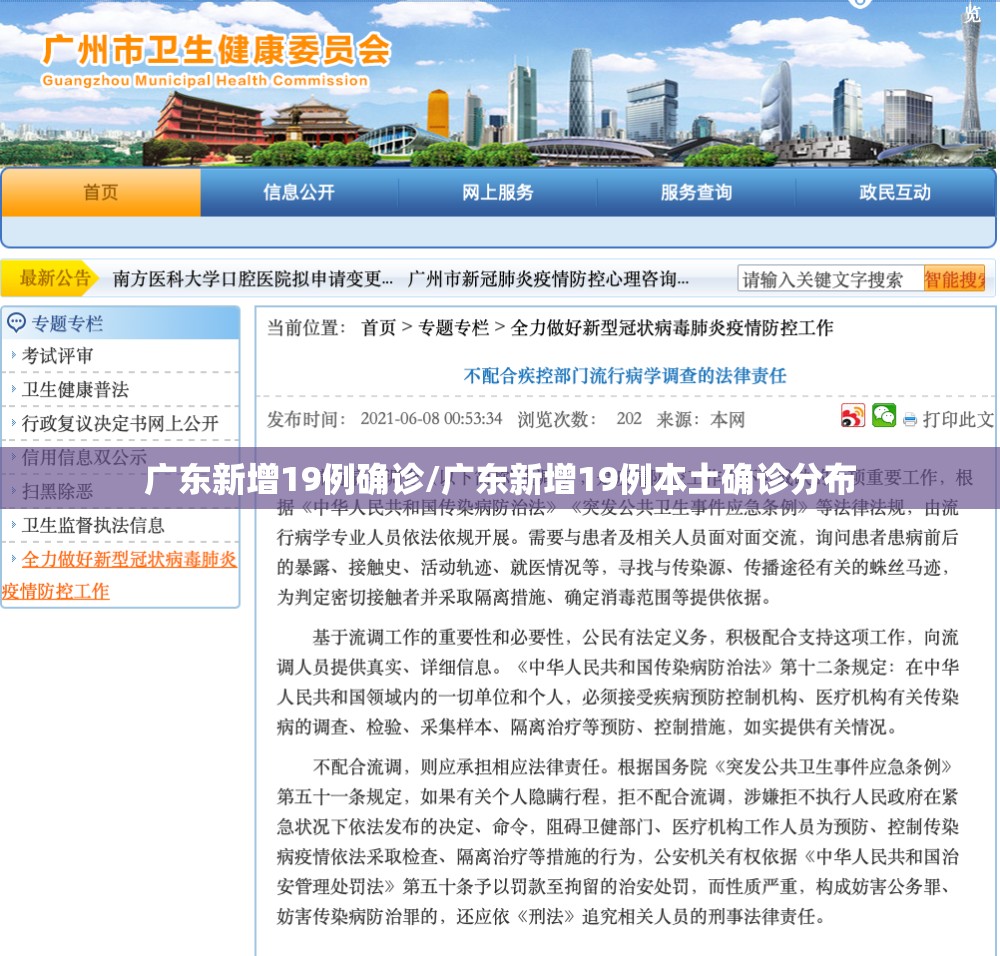The height and width of the screenshot is (956, 1000).
Task: Click 打印此文 print link
Action: pyautogui.click(x=958, y=420)
